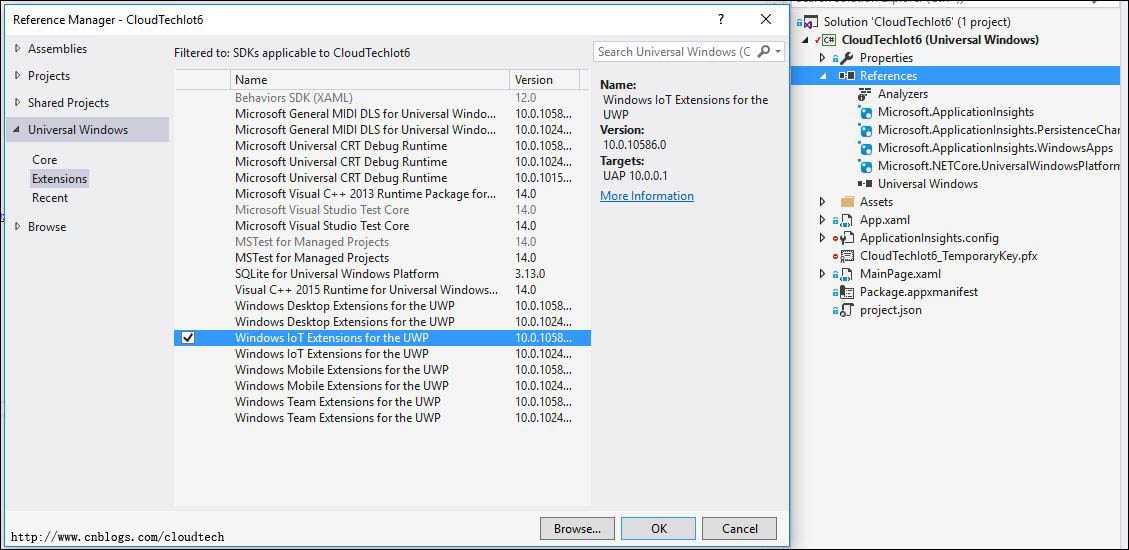Expand the ApplicationInsights.config node

coord(823,238)
